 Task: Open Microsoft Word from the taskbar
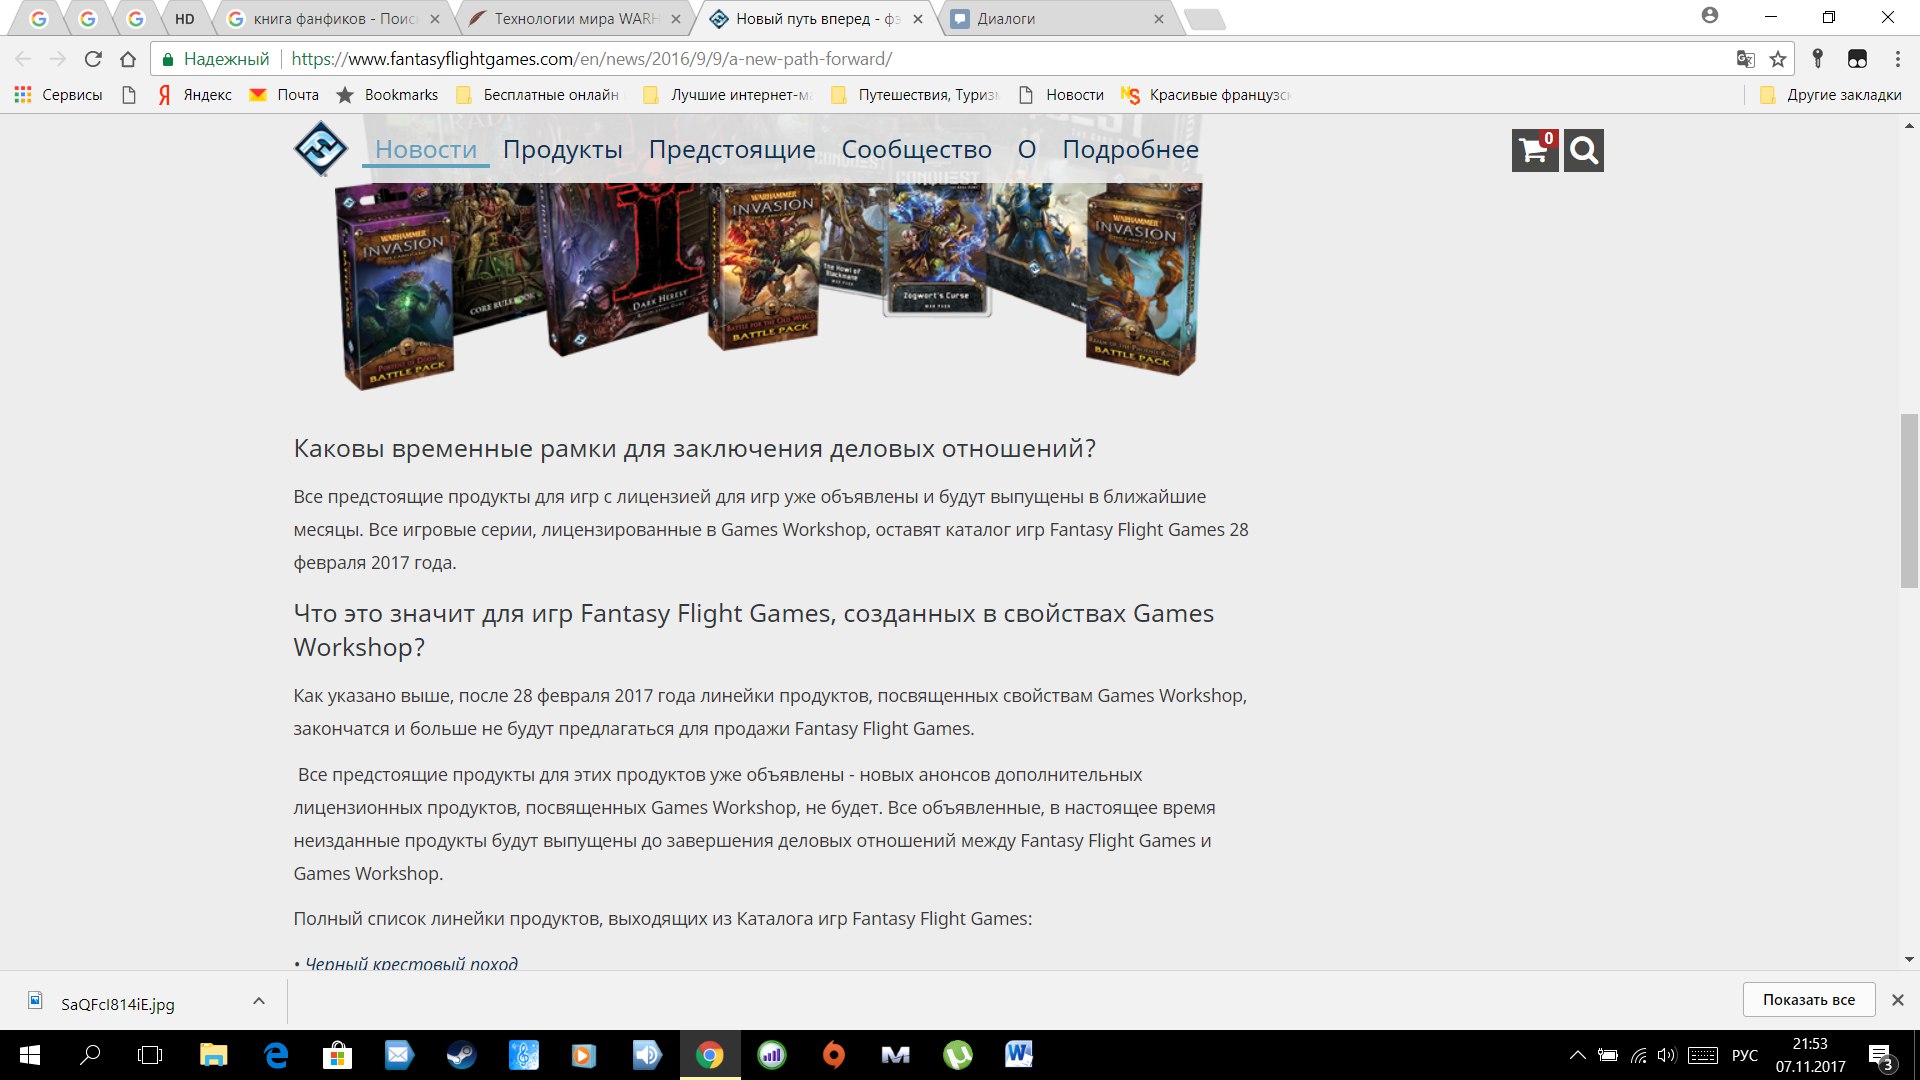point(1019,1055)
